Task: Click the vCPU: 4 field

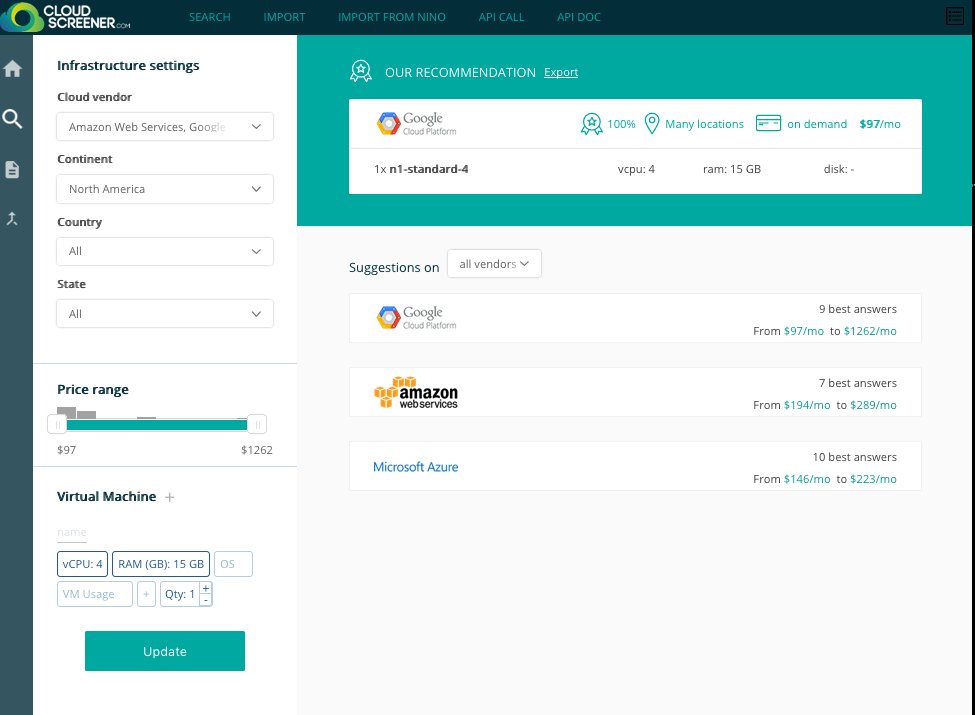Action: click(82, 564)
